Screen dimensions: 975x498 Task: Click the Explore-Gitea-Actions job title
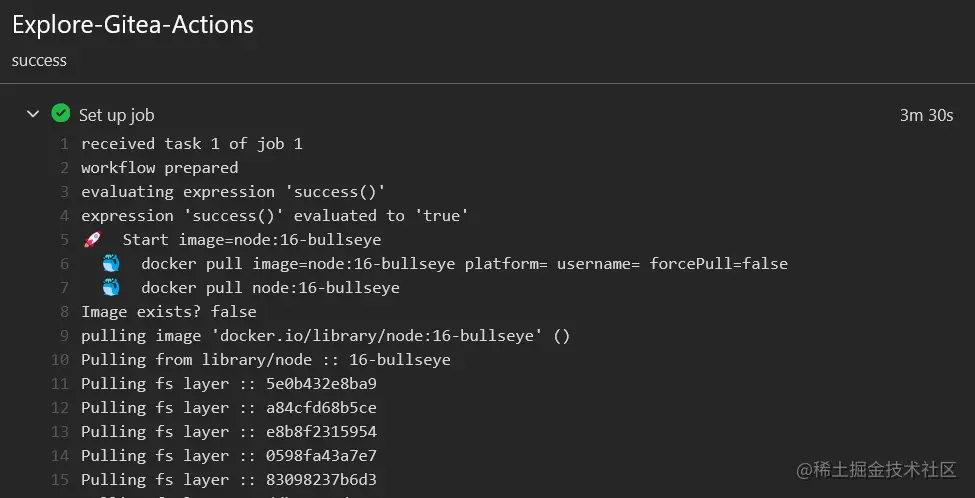click(x=133, y=24)
